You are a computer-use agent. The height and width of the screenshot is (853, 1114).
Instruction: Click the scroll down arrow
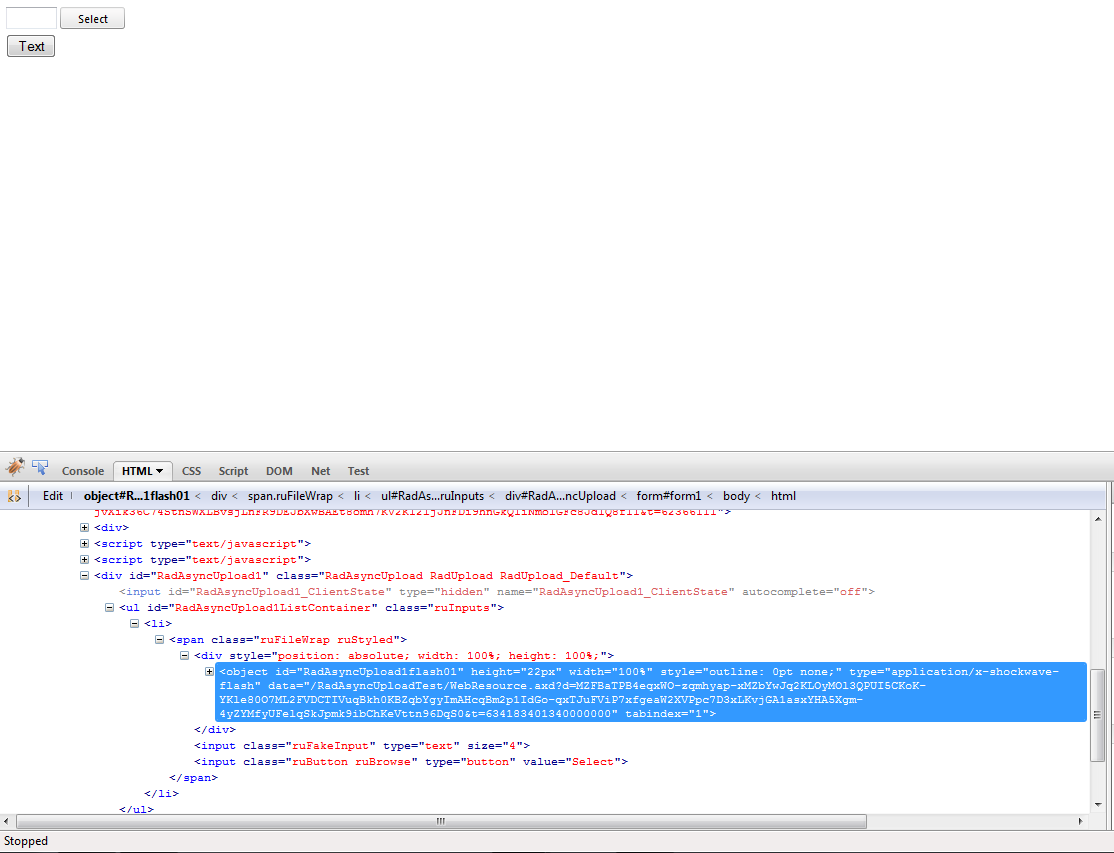pyautogui.click(x=1098, y=805)
